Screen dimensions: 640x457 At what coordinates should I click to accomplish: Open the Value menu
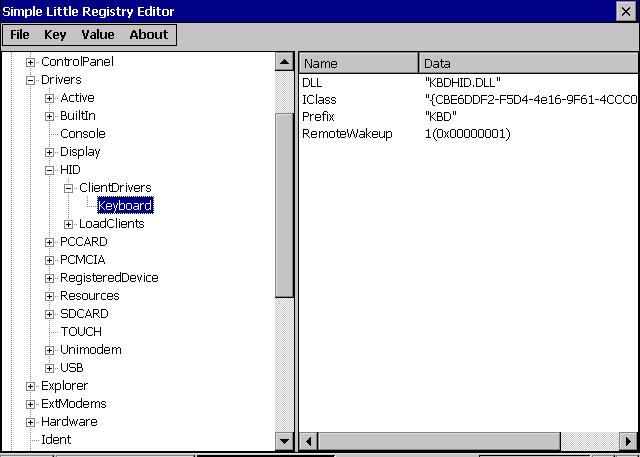pos(98,35)
